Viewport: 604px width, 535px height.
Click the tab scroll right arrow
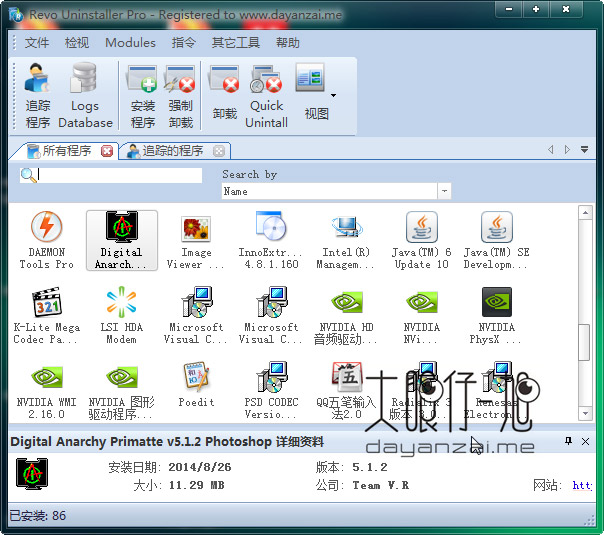pyautogui.click(x=567, y=149)
